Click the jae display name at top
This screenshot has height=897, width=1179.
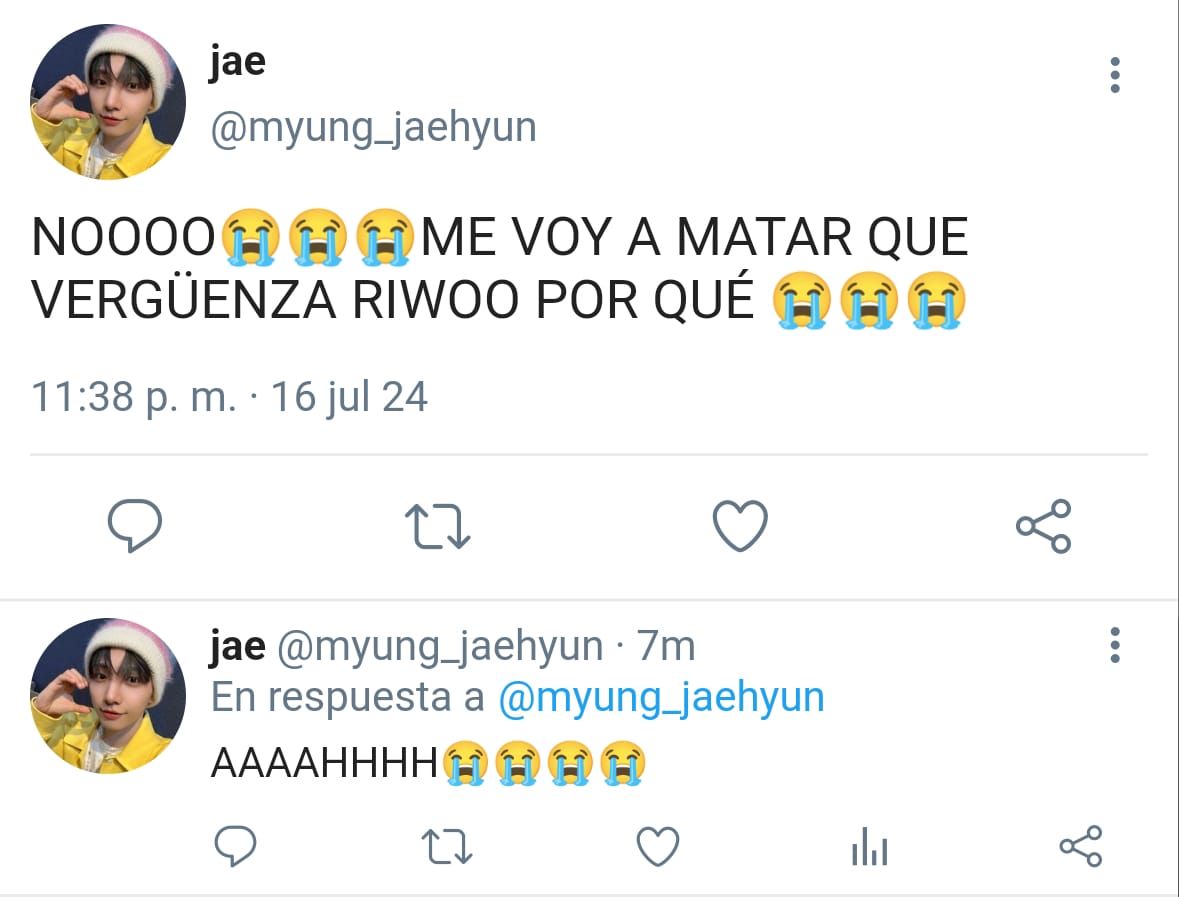point(238,62)
